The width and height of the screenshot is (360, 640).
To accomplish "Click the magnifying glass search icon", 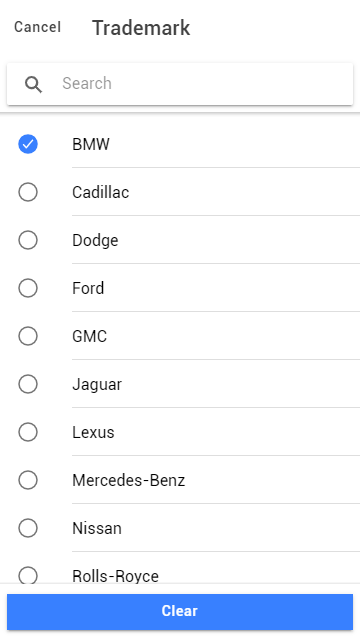I will pyautogui.click(x=33, y=84).
